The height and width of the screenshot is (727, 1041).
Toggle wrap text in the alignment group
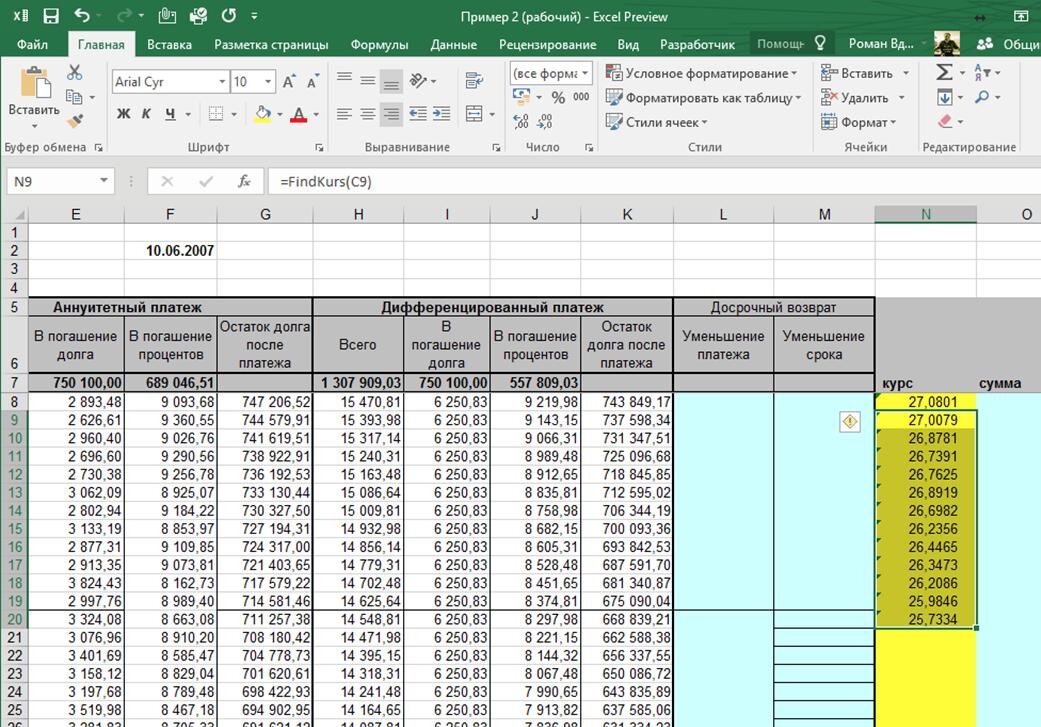tap(474, 81)
